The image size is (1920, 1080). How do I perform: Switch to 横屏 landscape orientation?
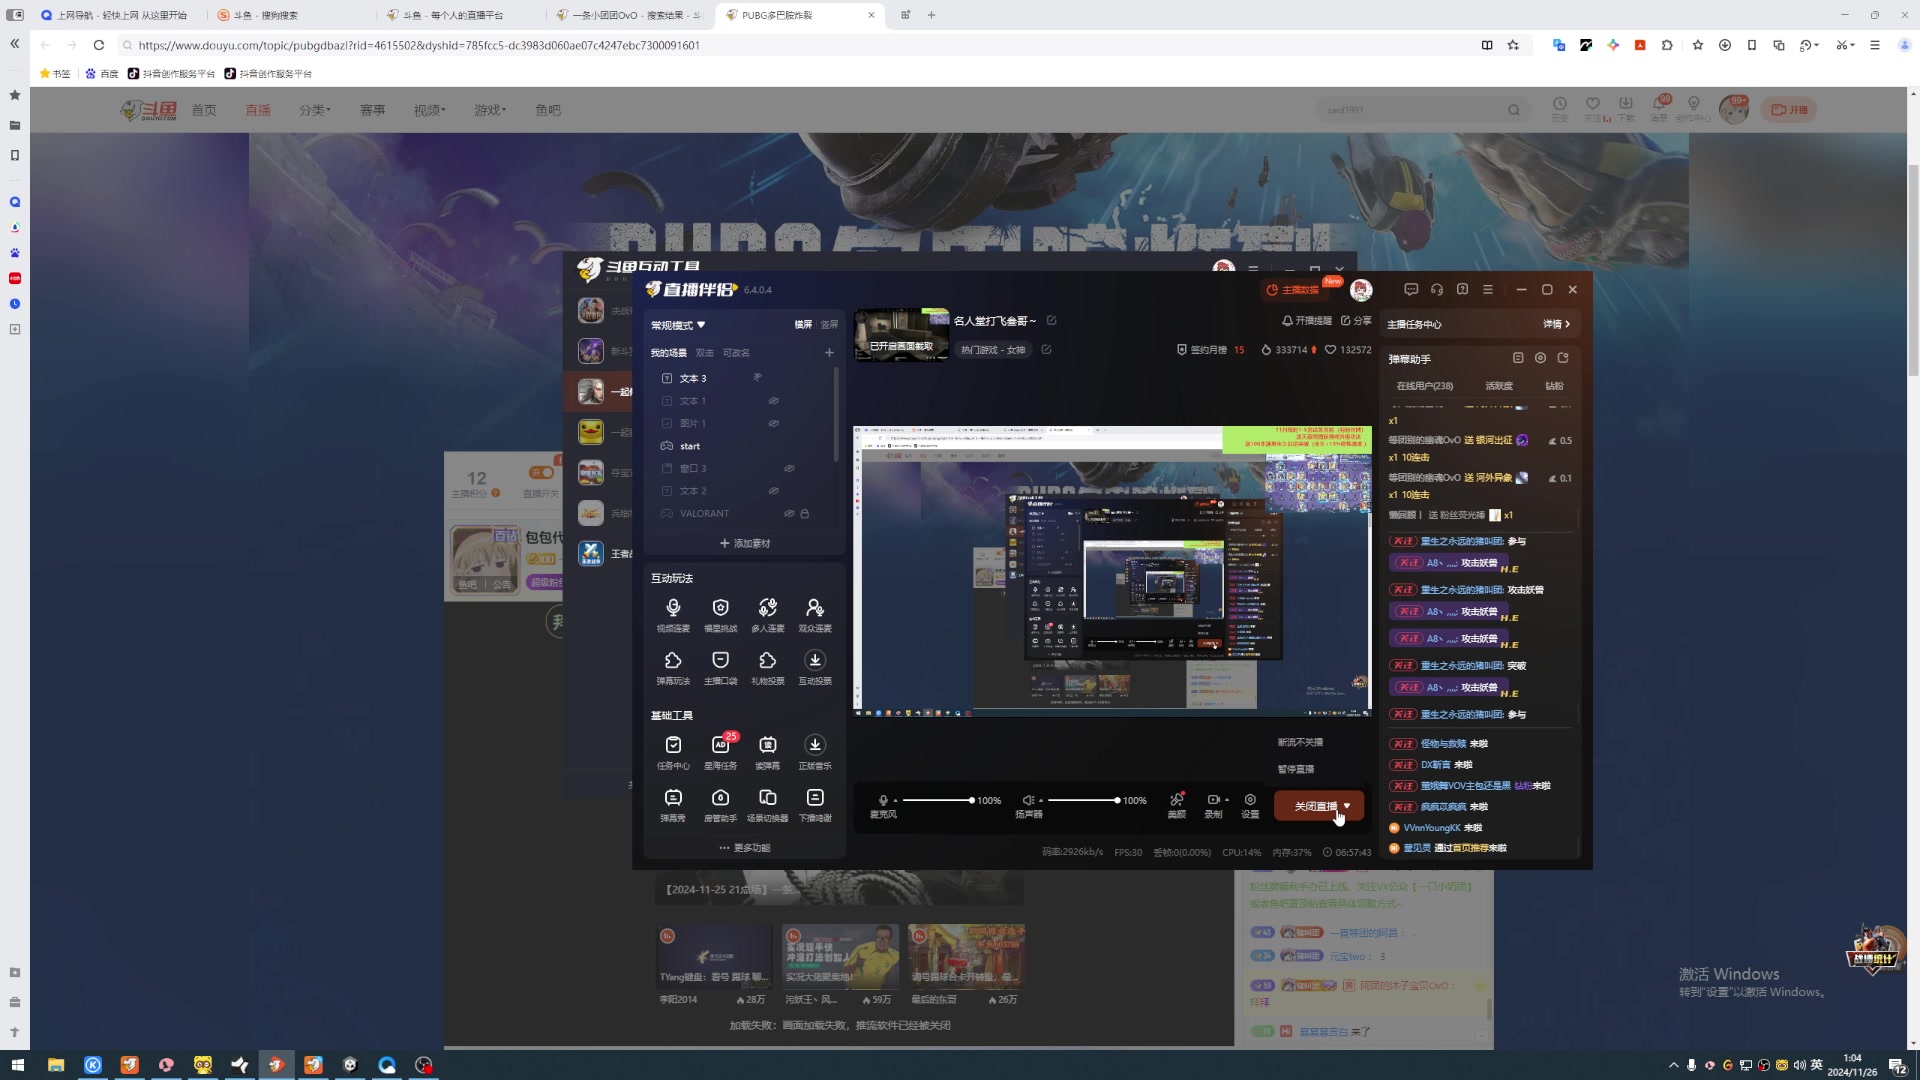803,325
